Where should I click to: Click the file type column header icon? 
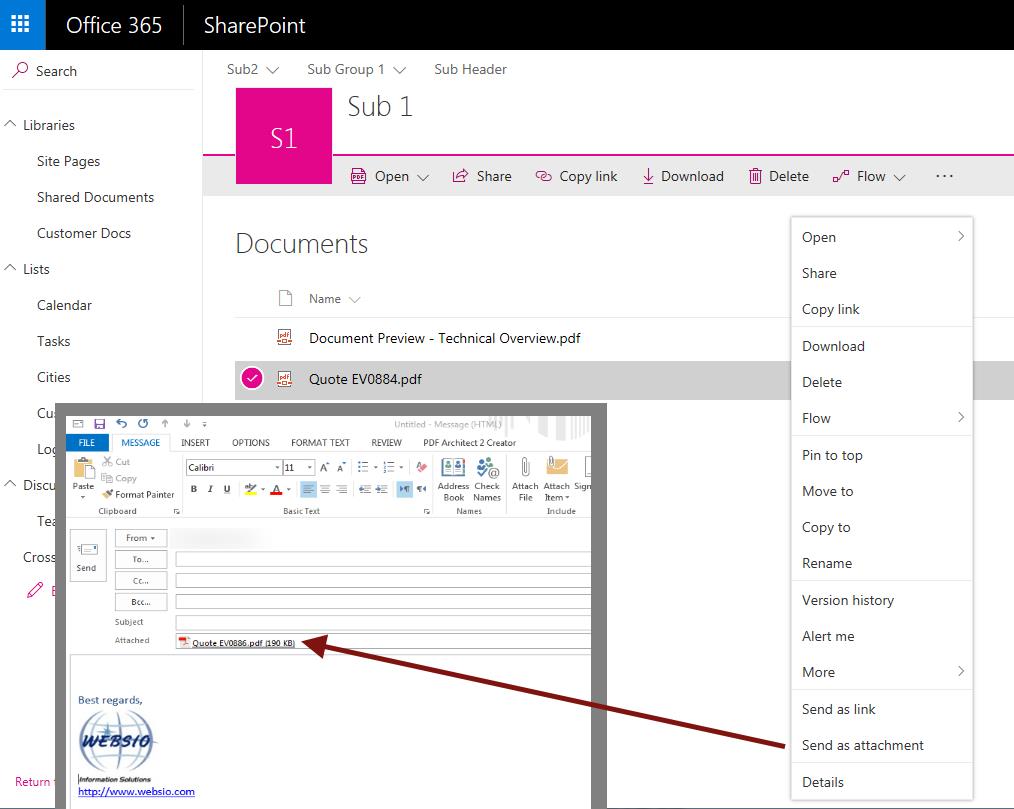click(x=285, y=298)
